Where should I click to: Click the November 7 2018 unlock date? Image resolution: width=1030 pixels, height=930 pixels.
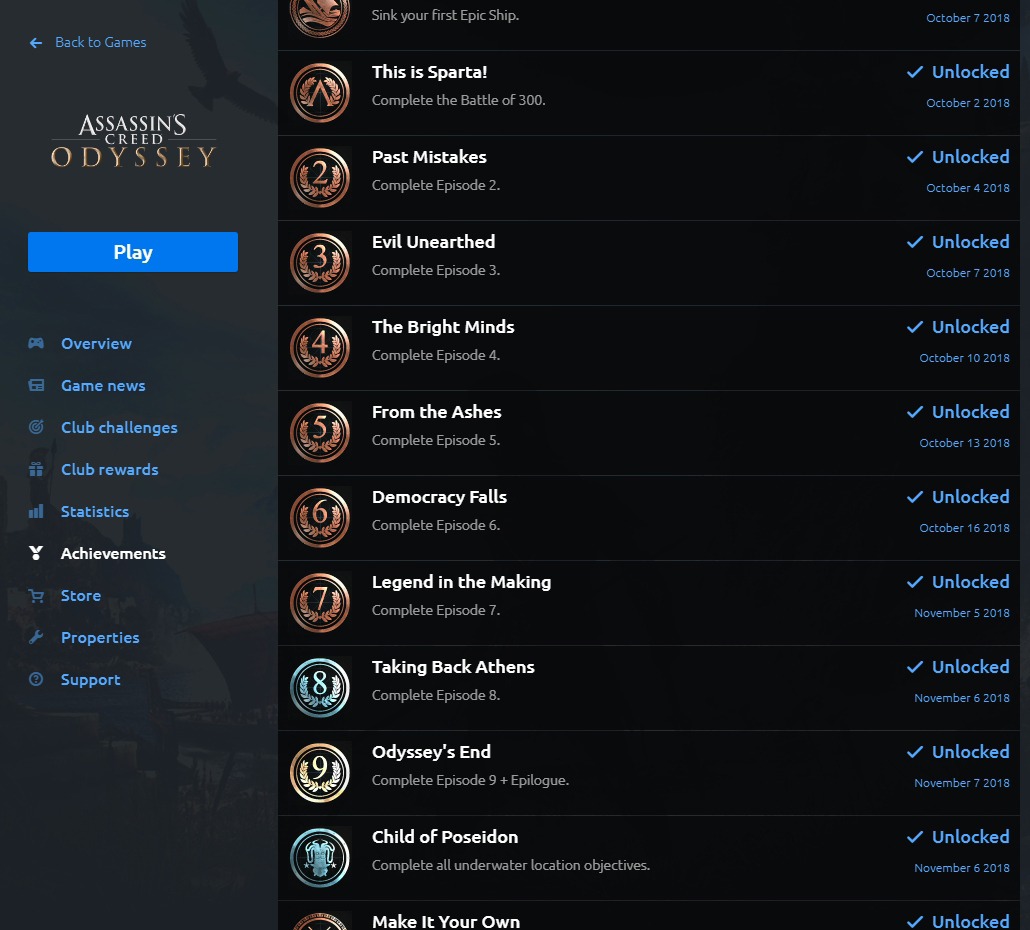coord(962,783)
